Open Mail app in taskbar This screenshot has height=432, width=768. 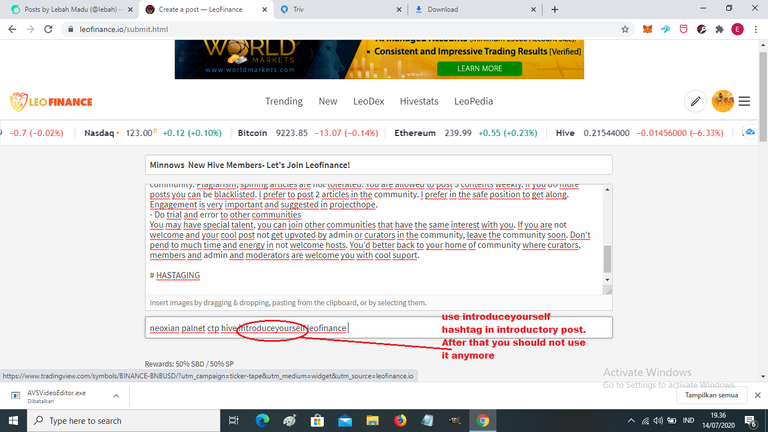coord(345,421)
